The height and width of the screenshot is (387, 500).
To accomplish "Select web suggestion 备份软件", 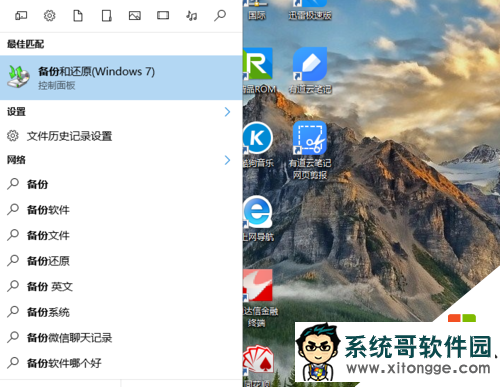I will pyautogui.click(x=121, y=210).
